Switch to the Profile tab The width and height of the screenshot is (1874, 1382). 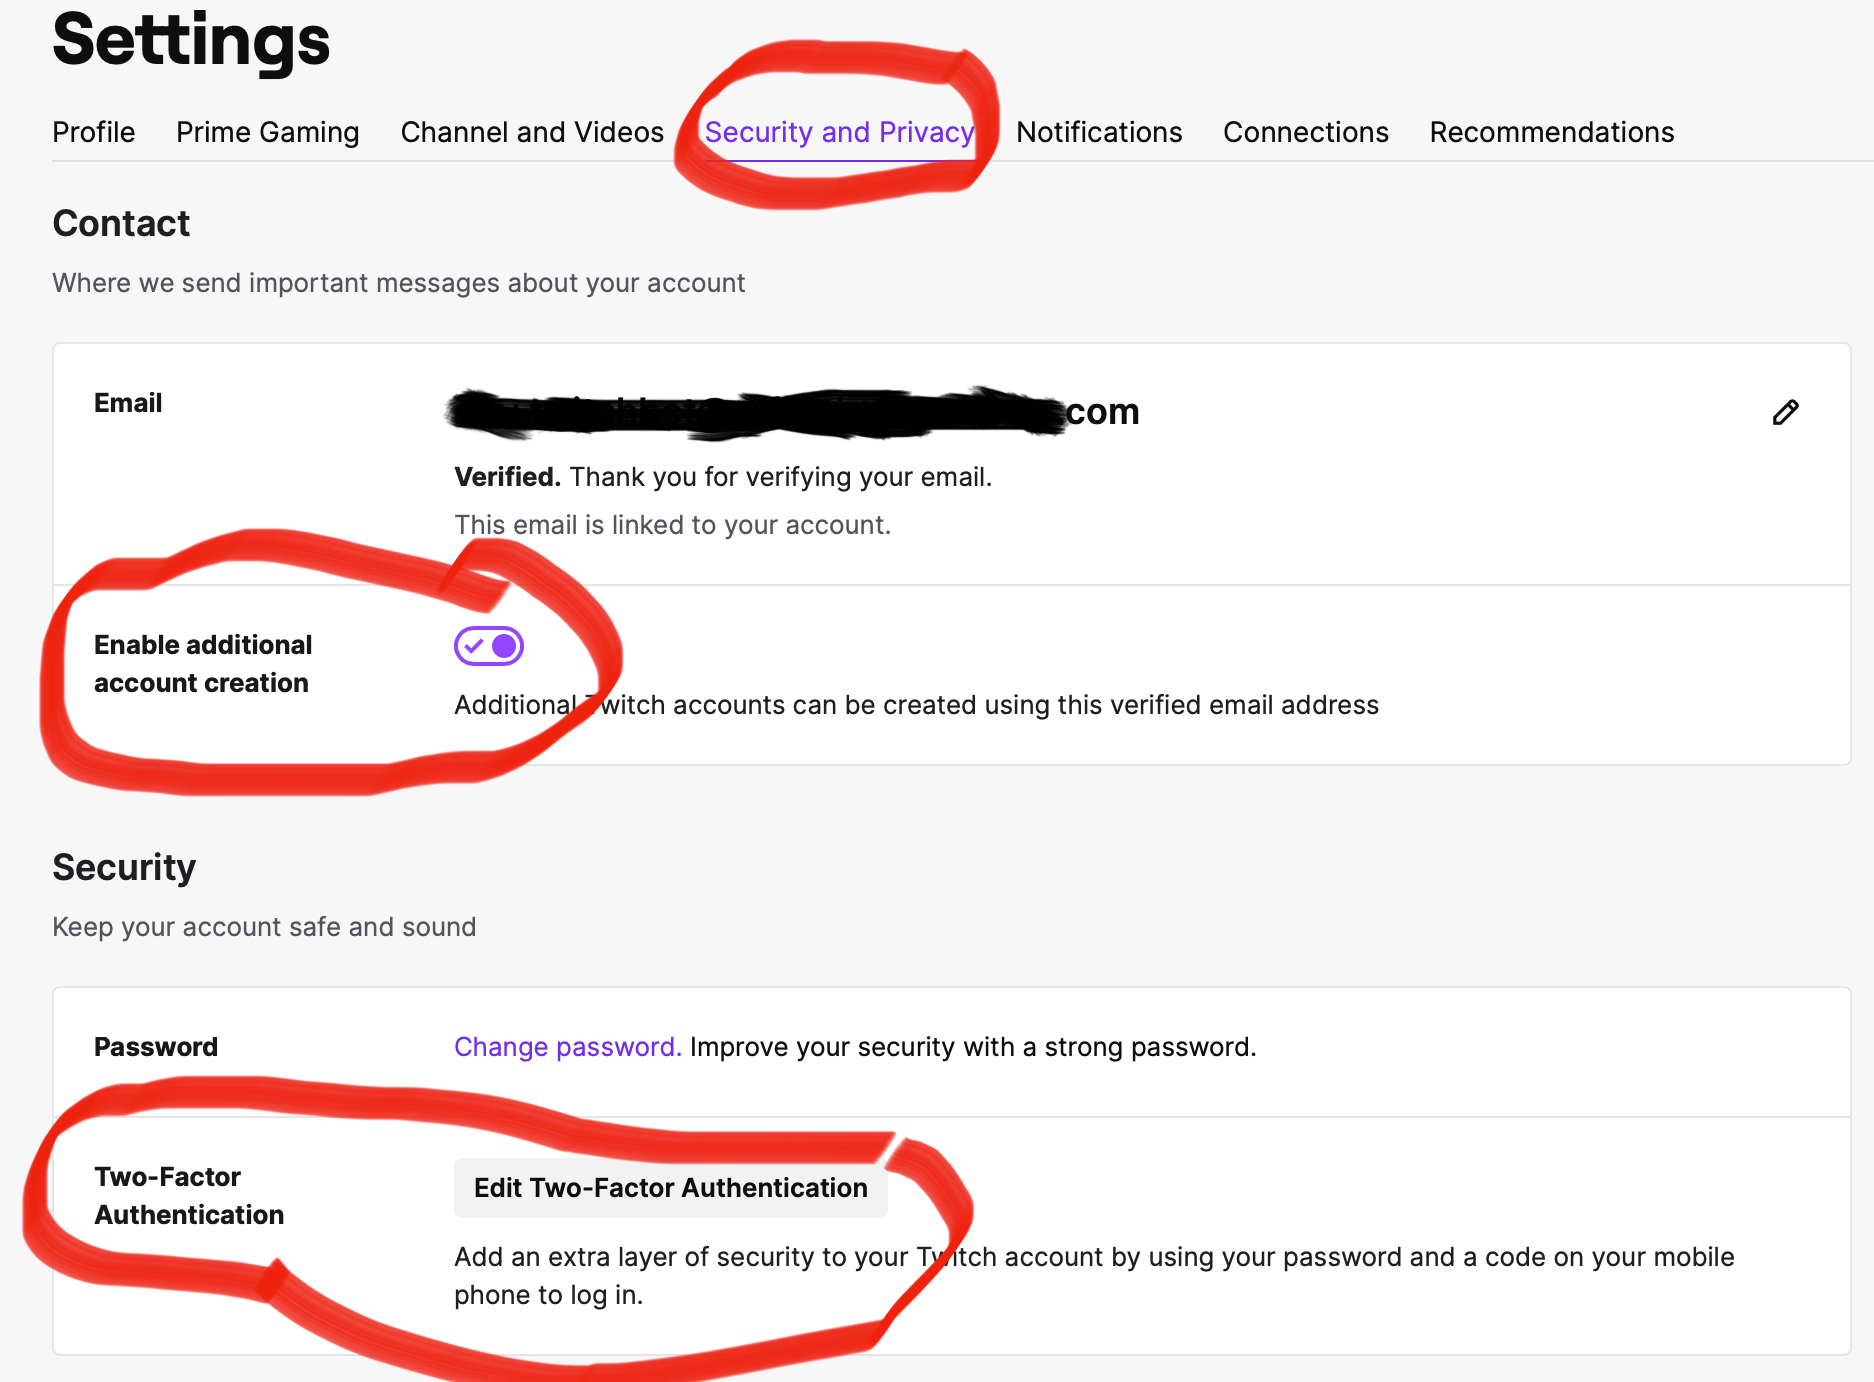(93, 132)
